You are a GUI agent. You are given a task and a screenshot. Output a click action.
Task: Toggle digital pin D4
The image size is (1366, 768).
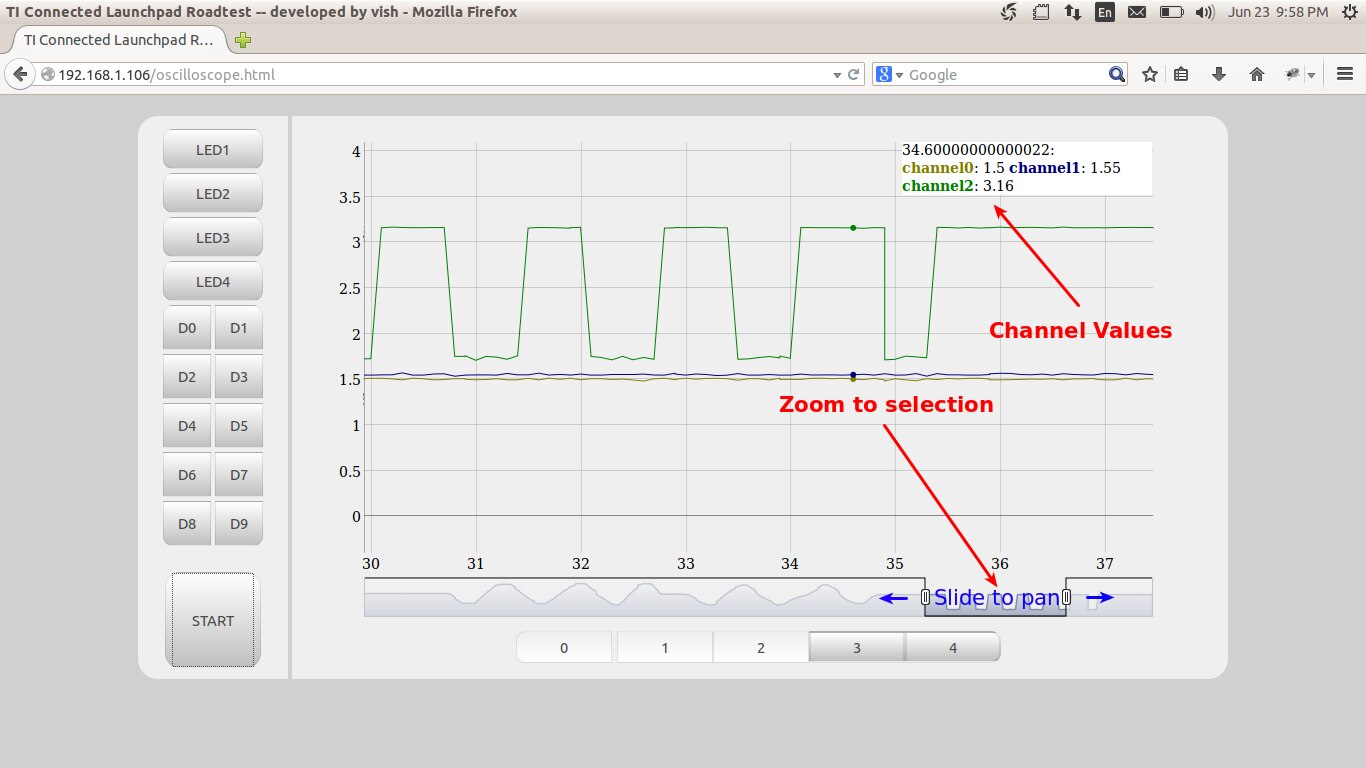pyautogui.click(x=187, y=426)
